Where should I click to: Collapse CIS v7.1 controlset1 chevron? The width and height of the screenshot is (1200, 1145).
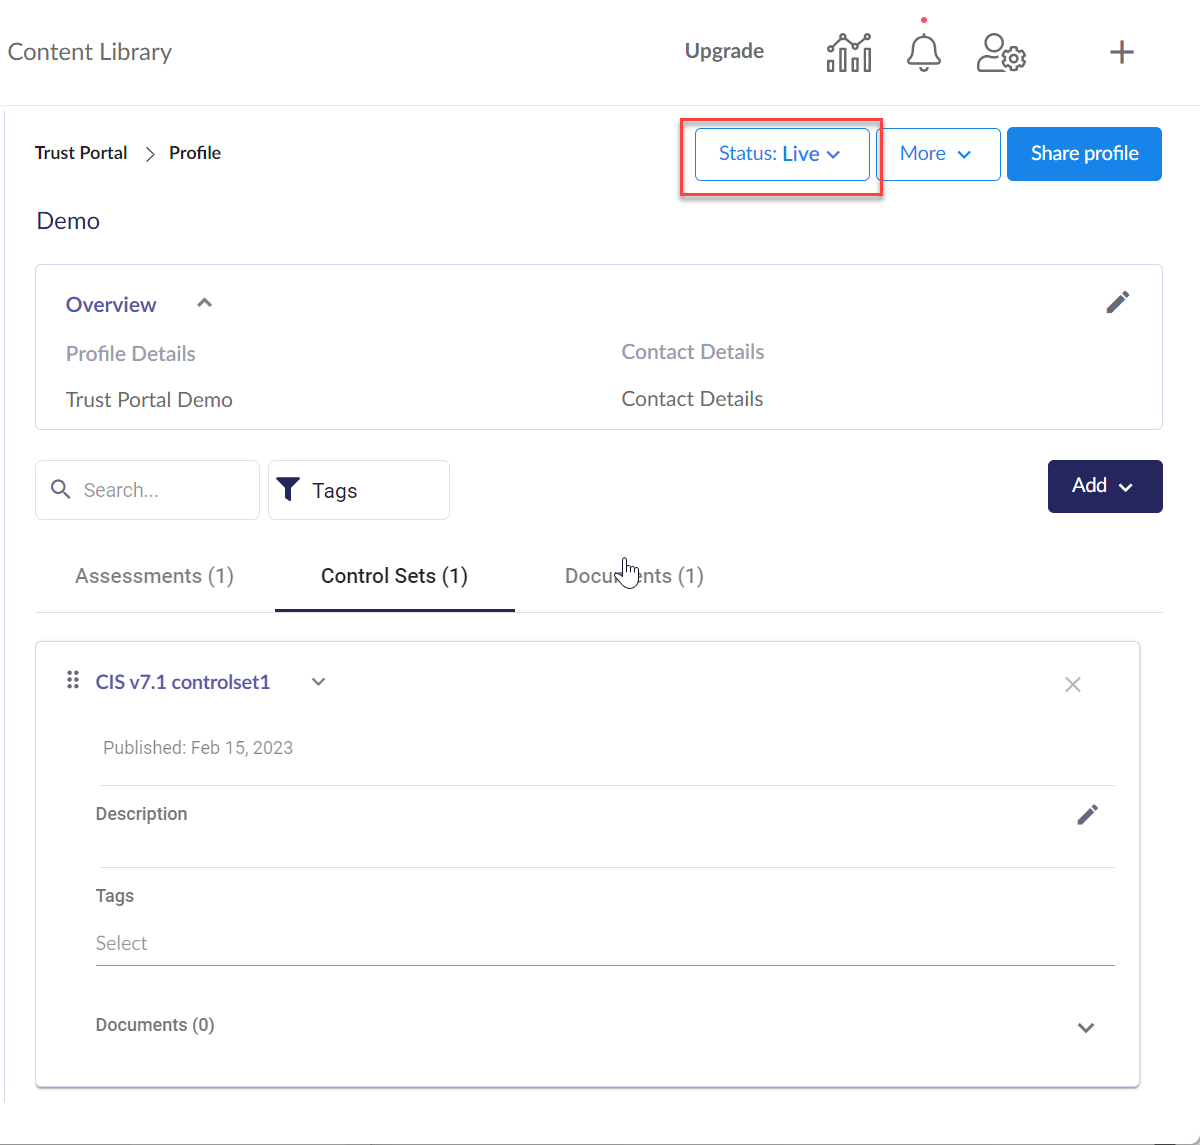coord(318,682)
